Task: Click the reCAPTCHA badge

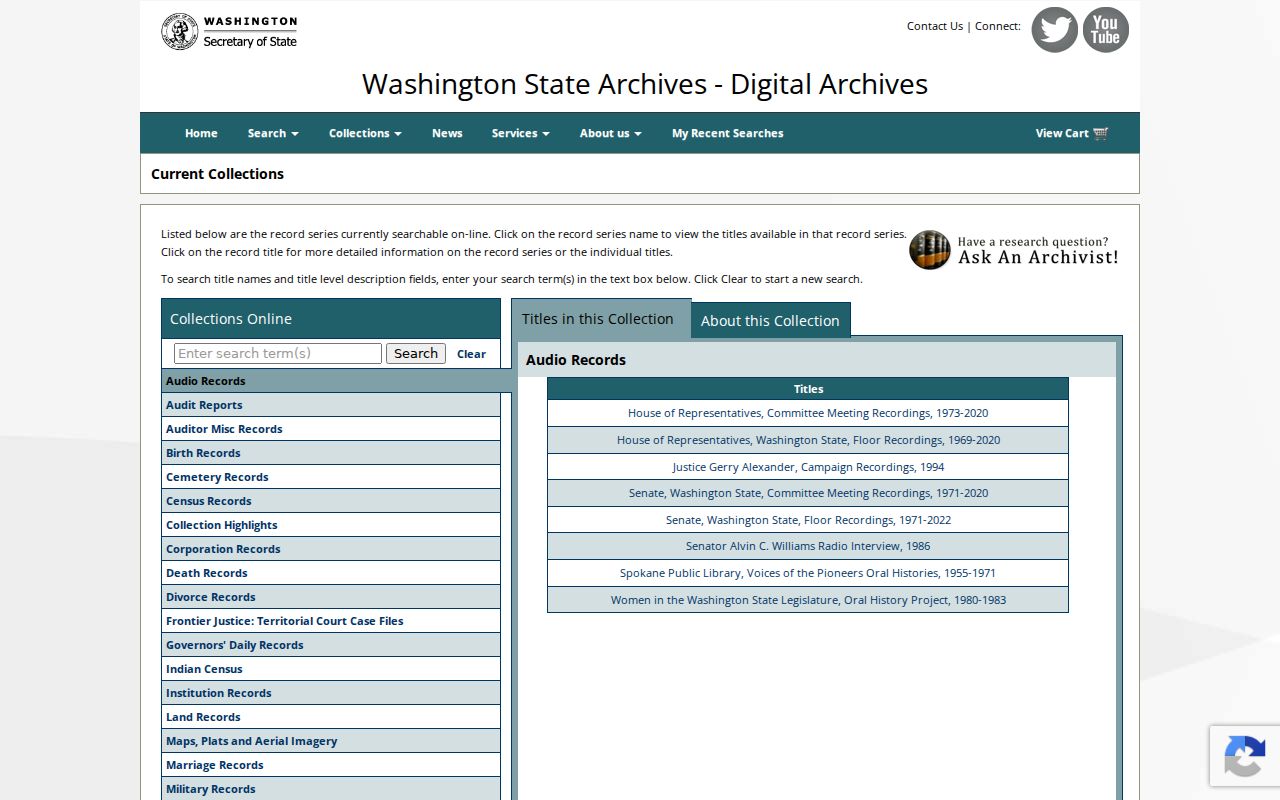Action: [1245, 755]
